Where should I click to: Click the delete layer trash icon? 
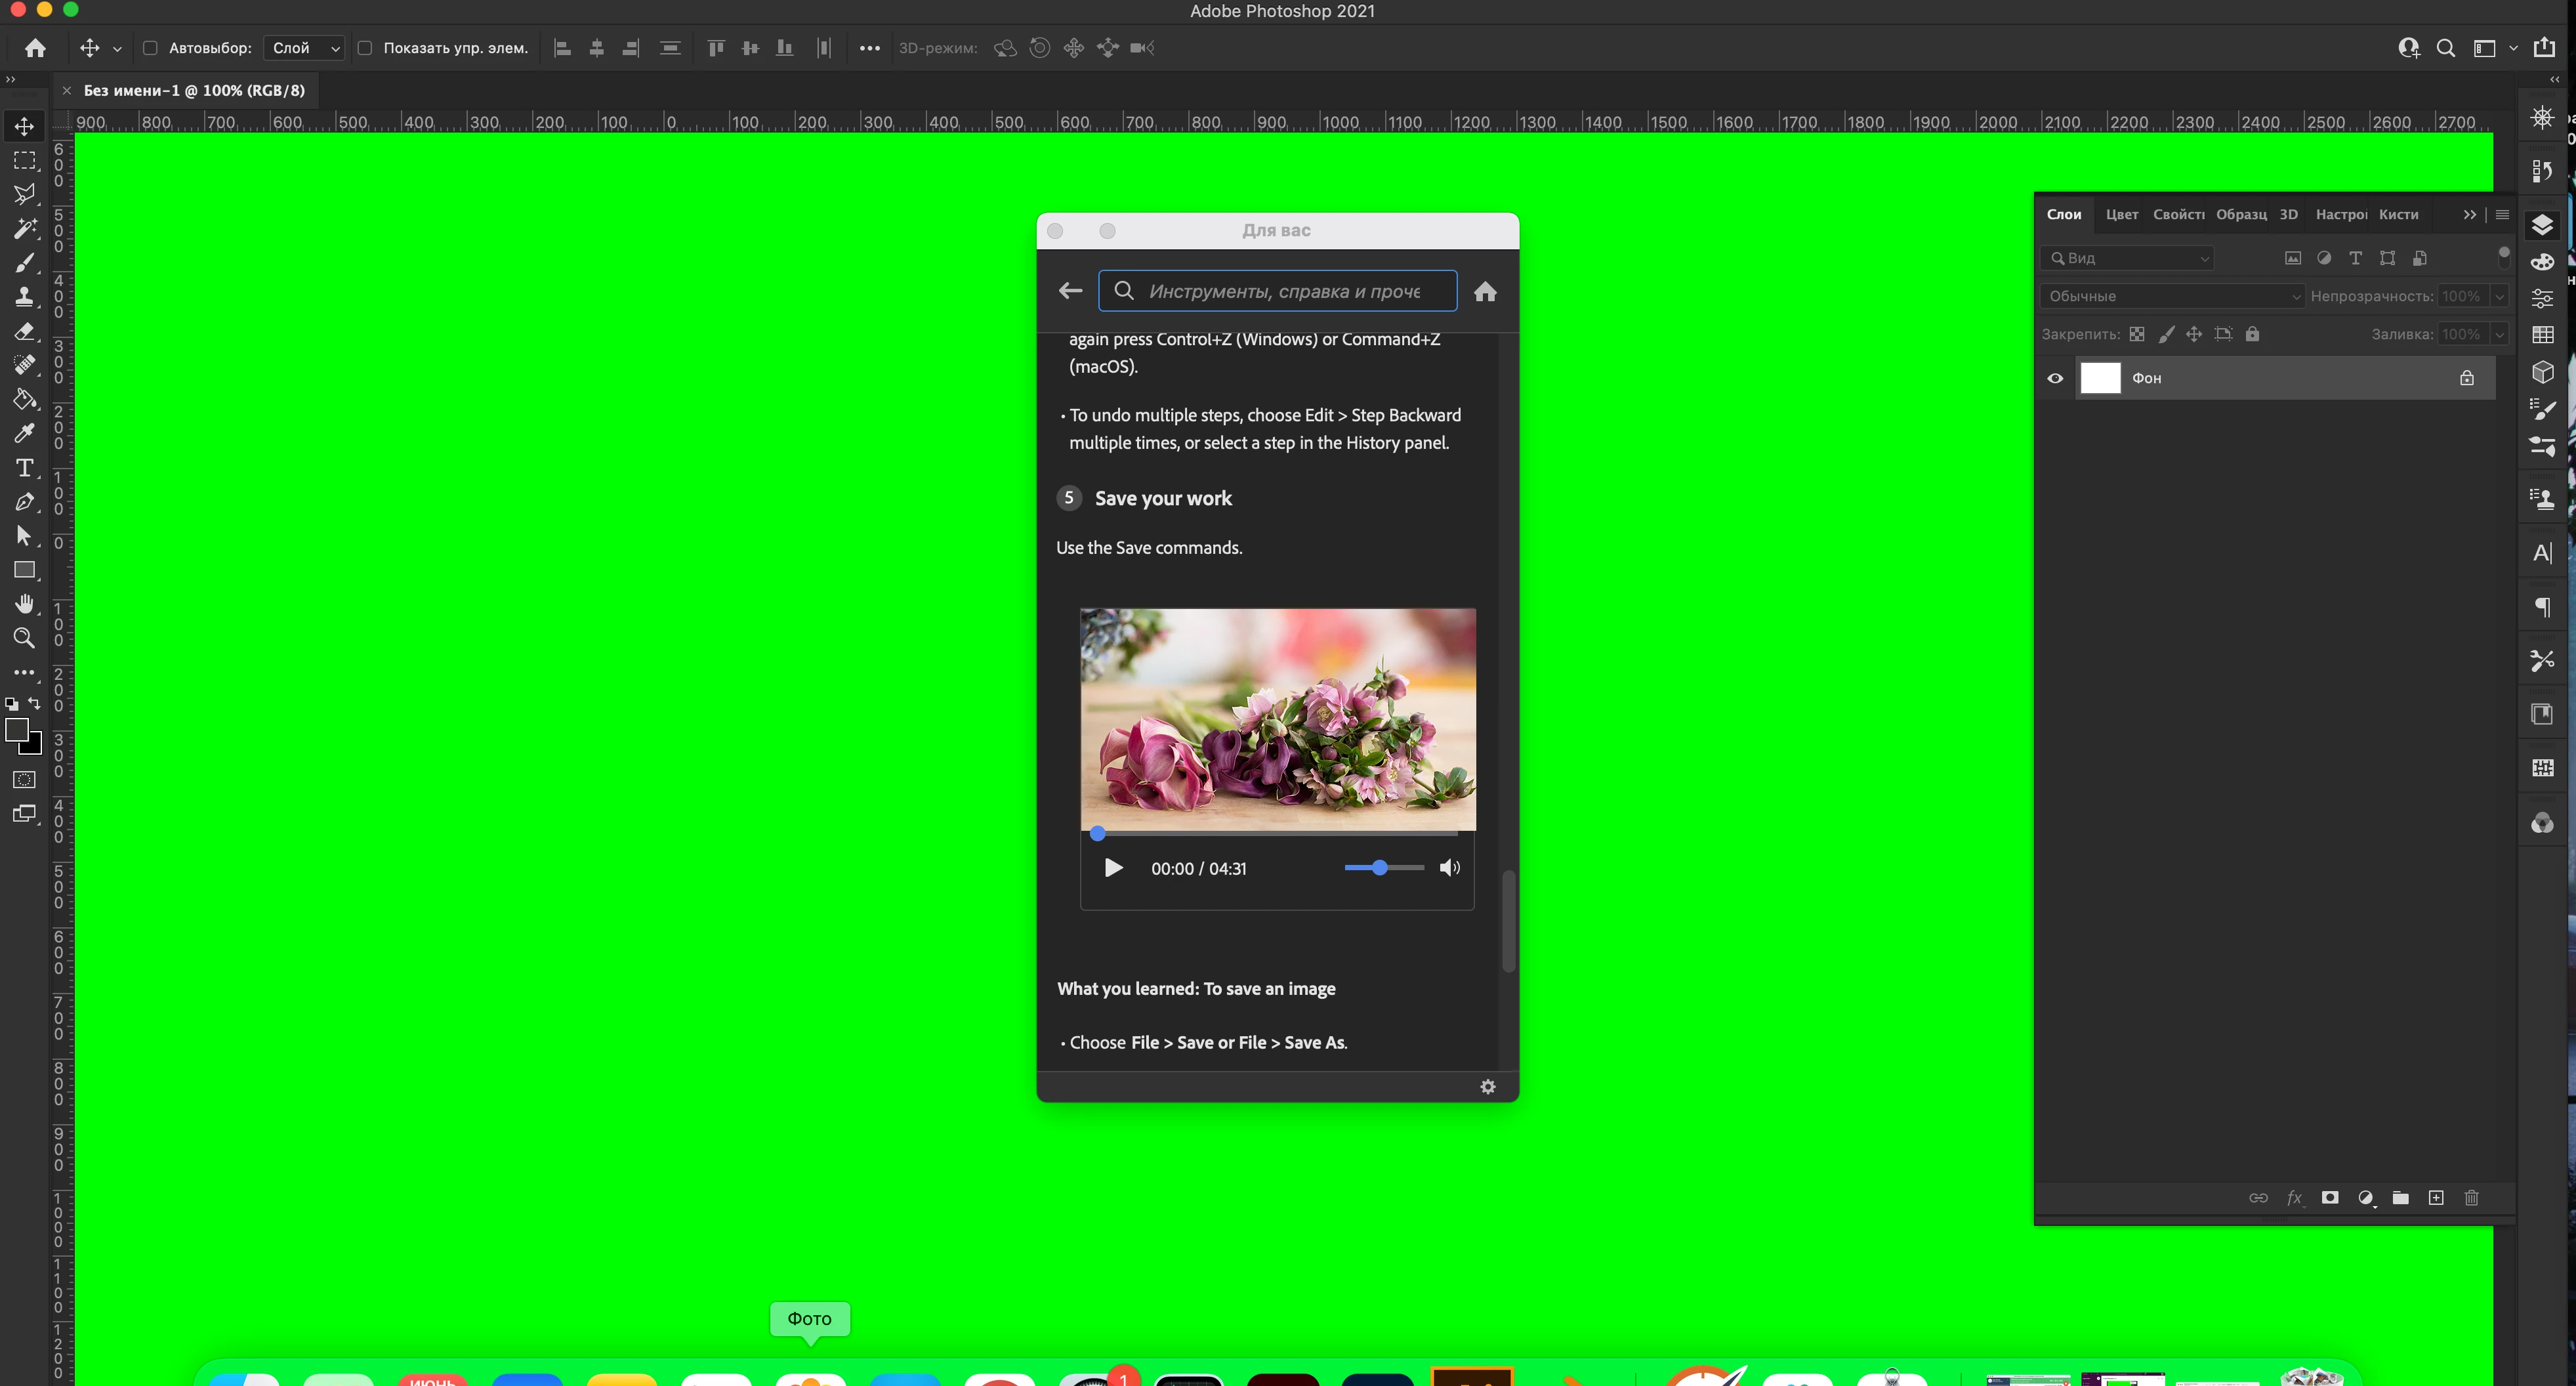(2471, 1198)
